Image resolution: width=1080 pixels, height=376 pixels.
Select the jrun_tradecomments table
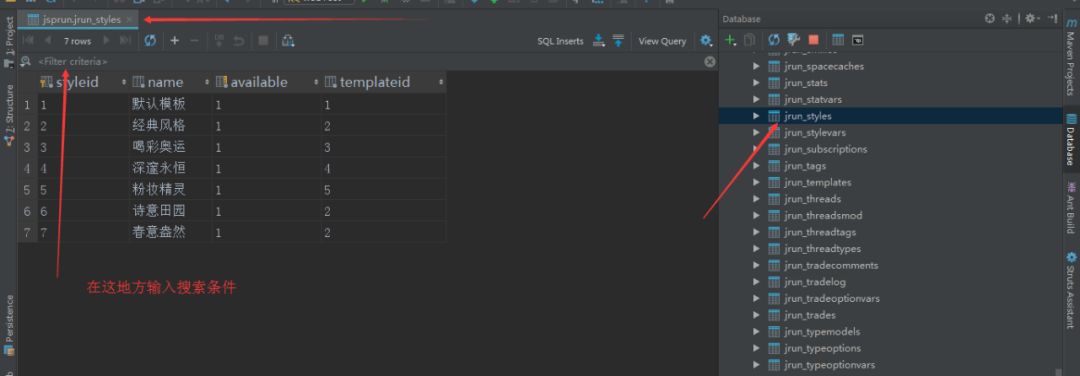pos(831,265)
